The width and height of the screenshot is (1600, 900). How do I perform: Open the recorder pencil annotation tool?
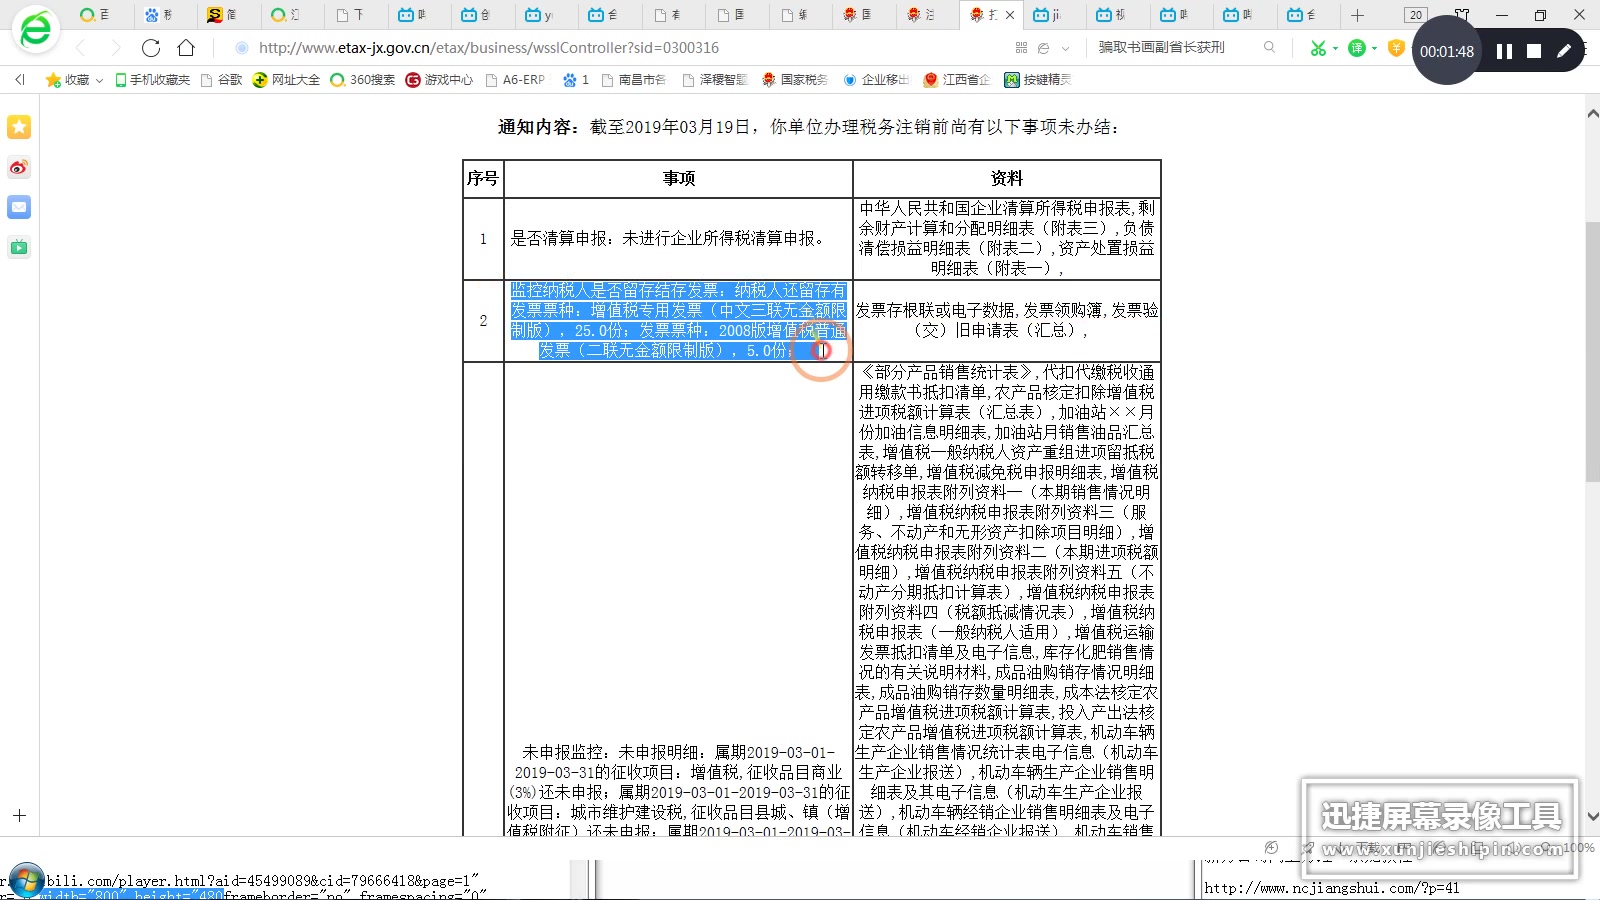[x=1564, y=51]
